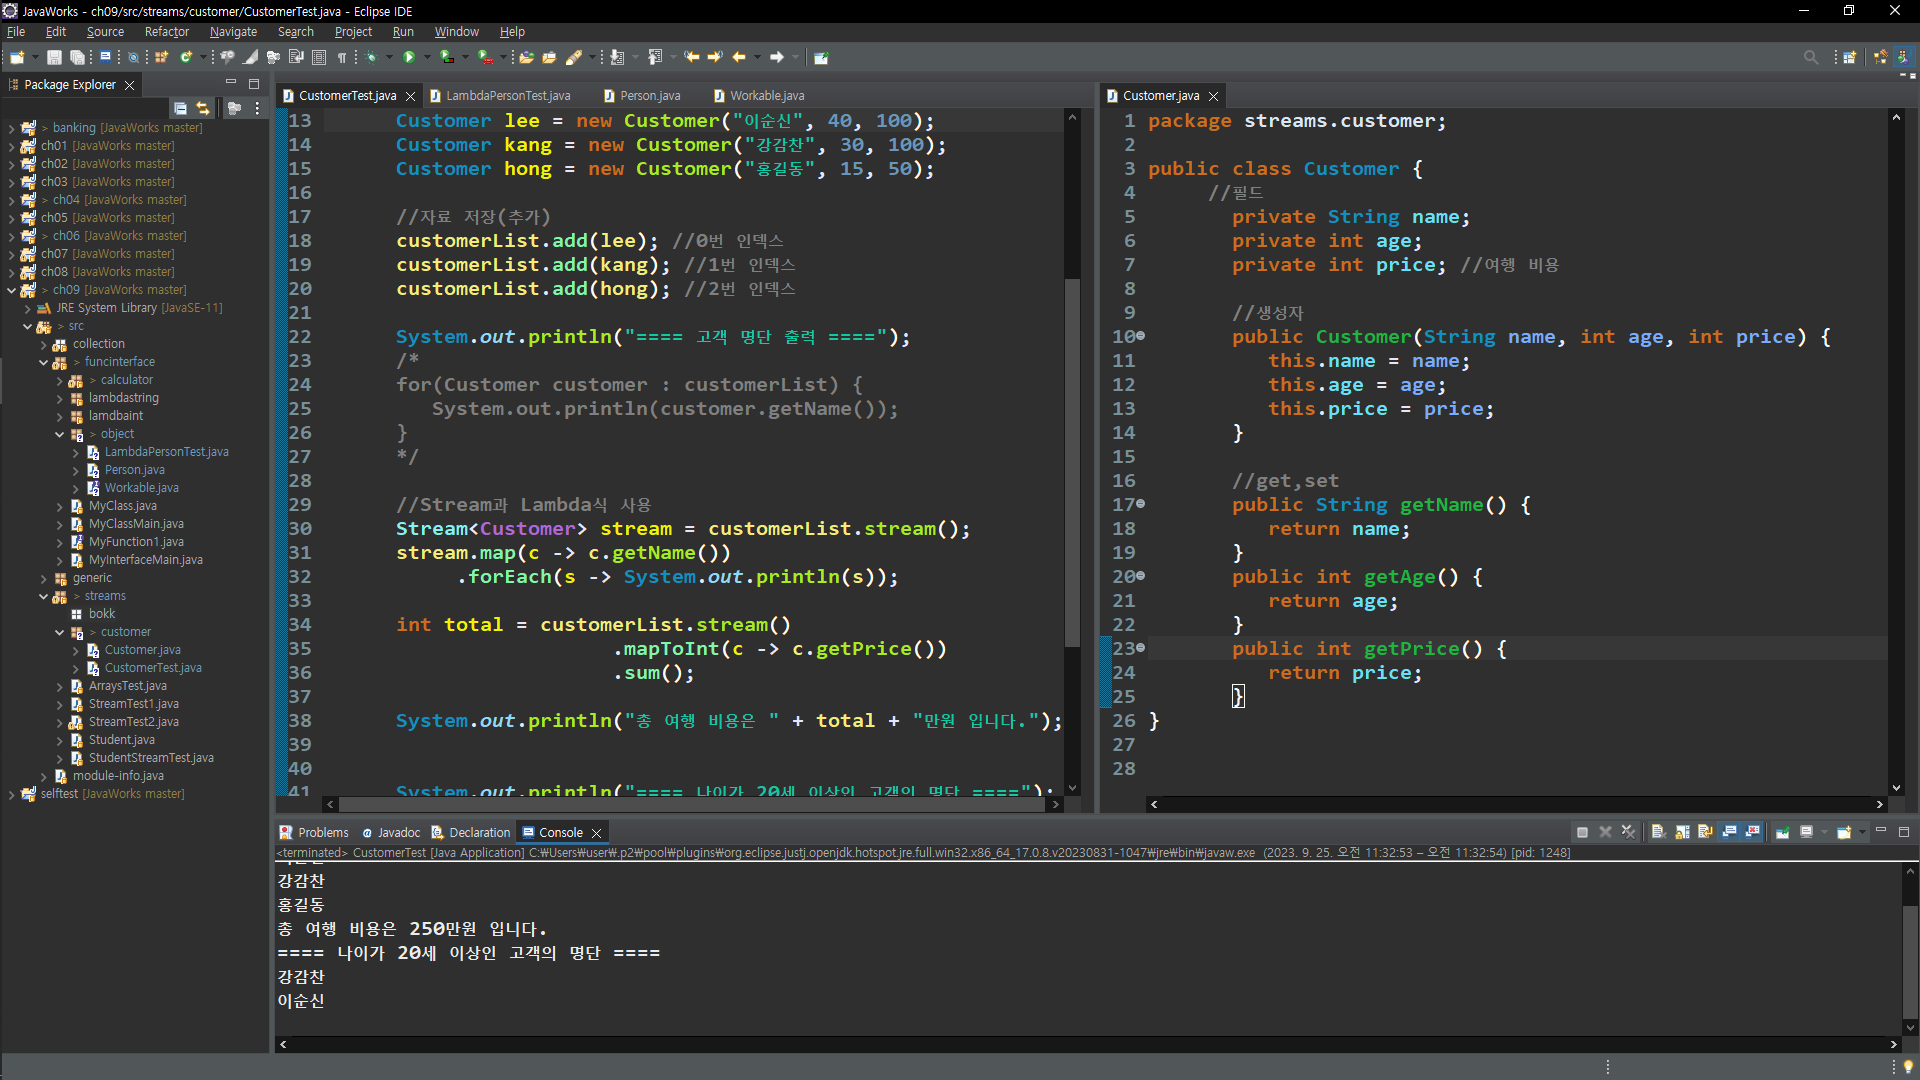
Task: Click the Save All toolbar icon
Action: [77, 57]
